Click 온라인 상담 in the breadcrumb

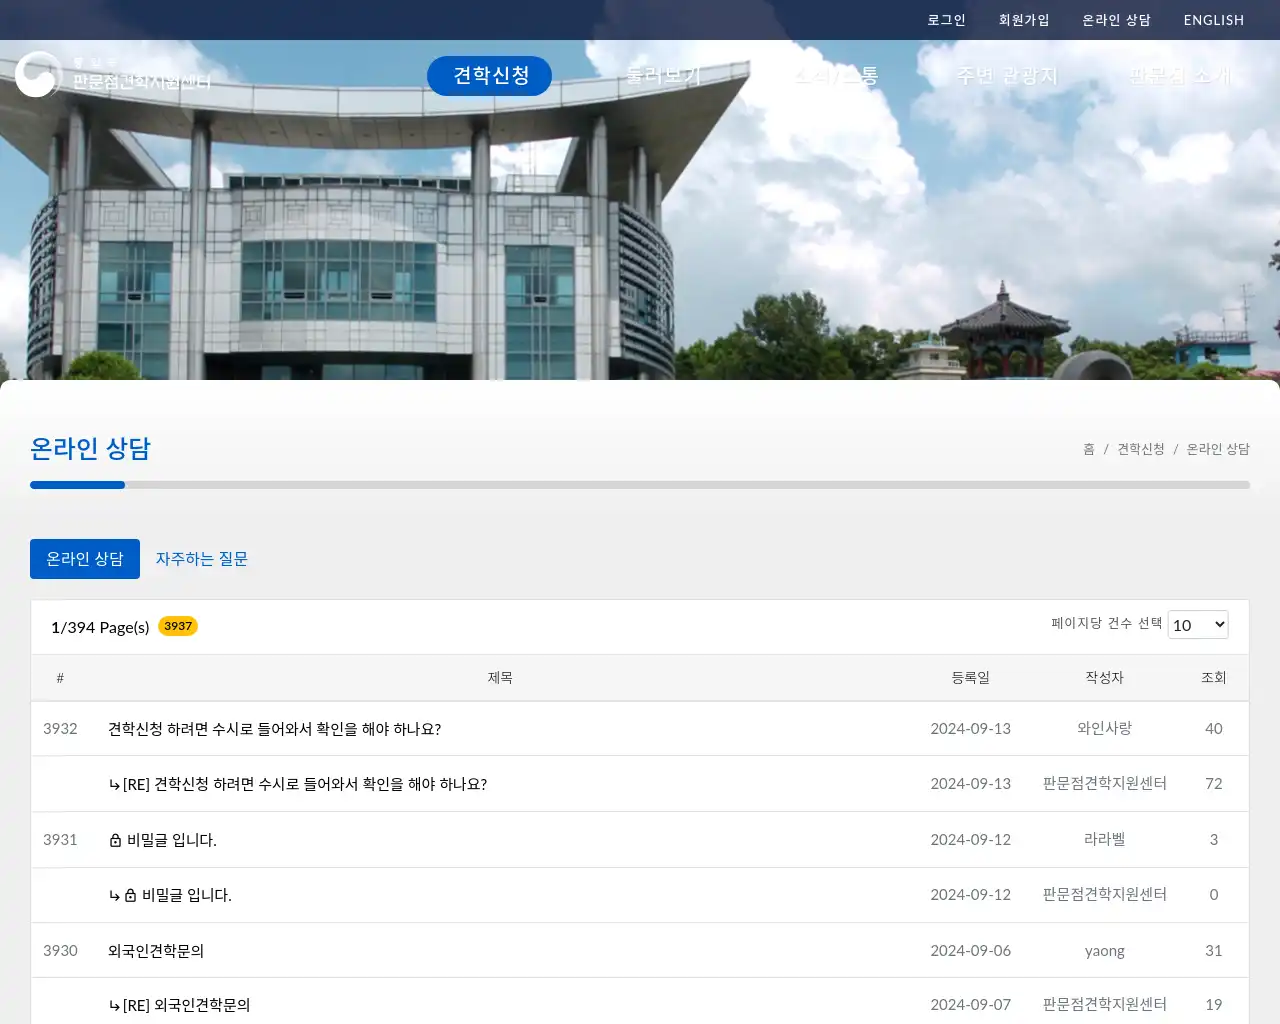(x=1218, y=449)
